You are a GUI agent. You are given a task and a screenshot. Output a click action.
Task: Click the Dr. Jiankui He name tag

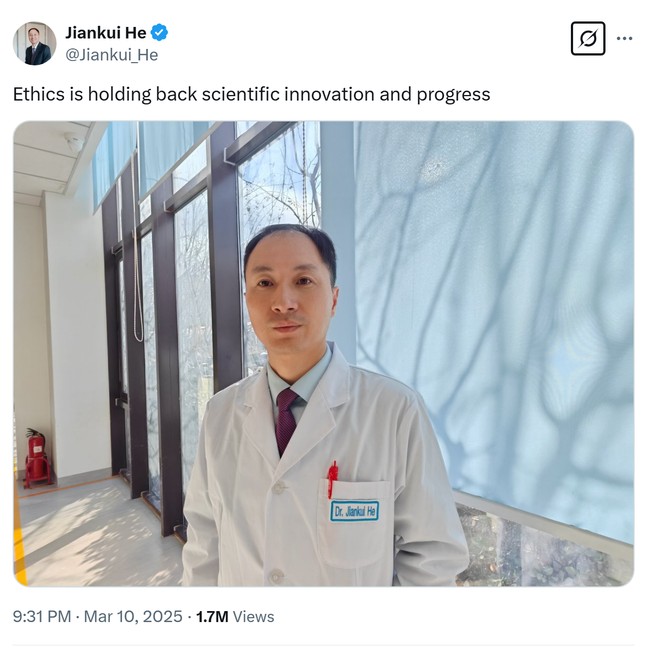354,511
